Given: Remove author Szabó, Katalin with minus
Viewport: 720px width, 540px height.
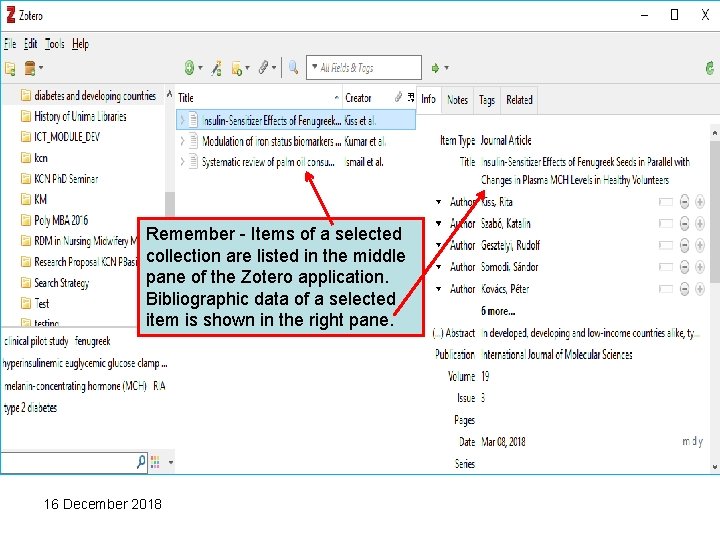Looking at the screenshot, I should coord(684,224).
